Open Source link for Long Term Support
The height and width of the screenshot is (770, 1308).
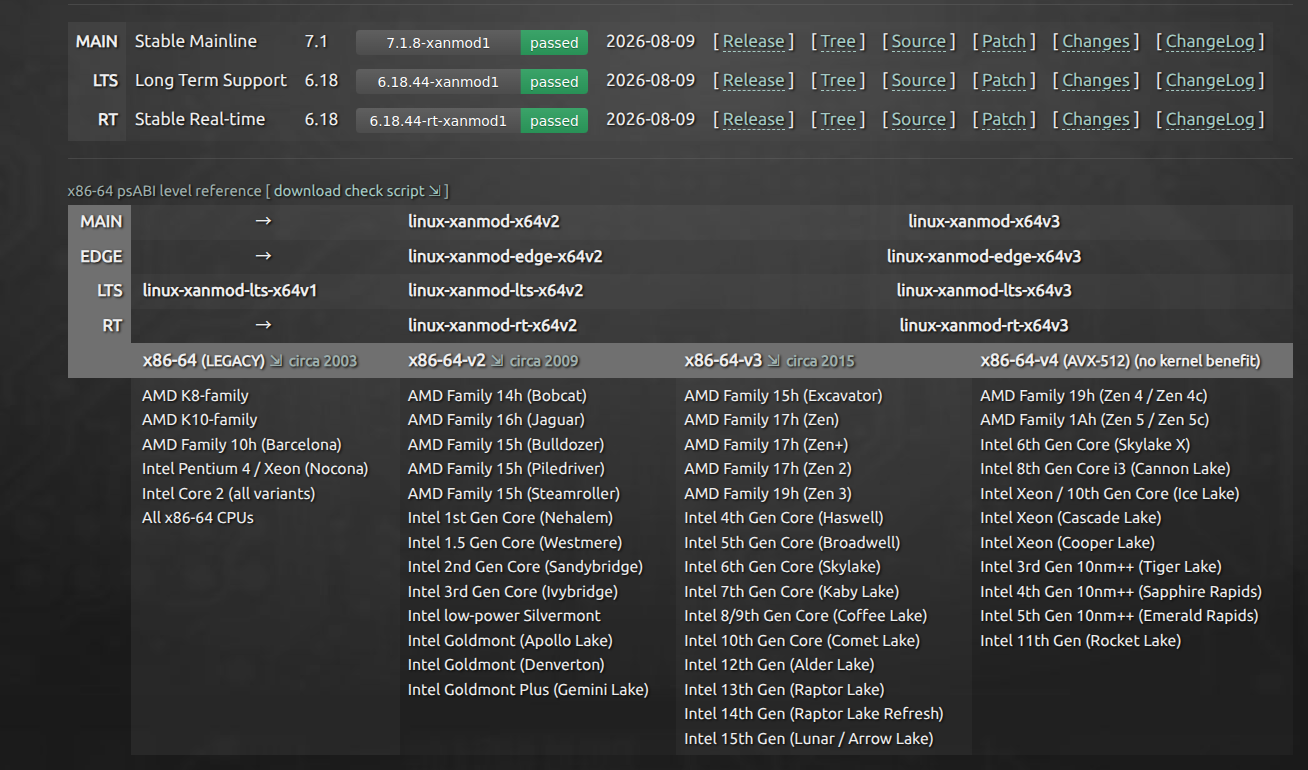coord(919,80)
